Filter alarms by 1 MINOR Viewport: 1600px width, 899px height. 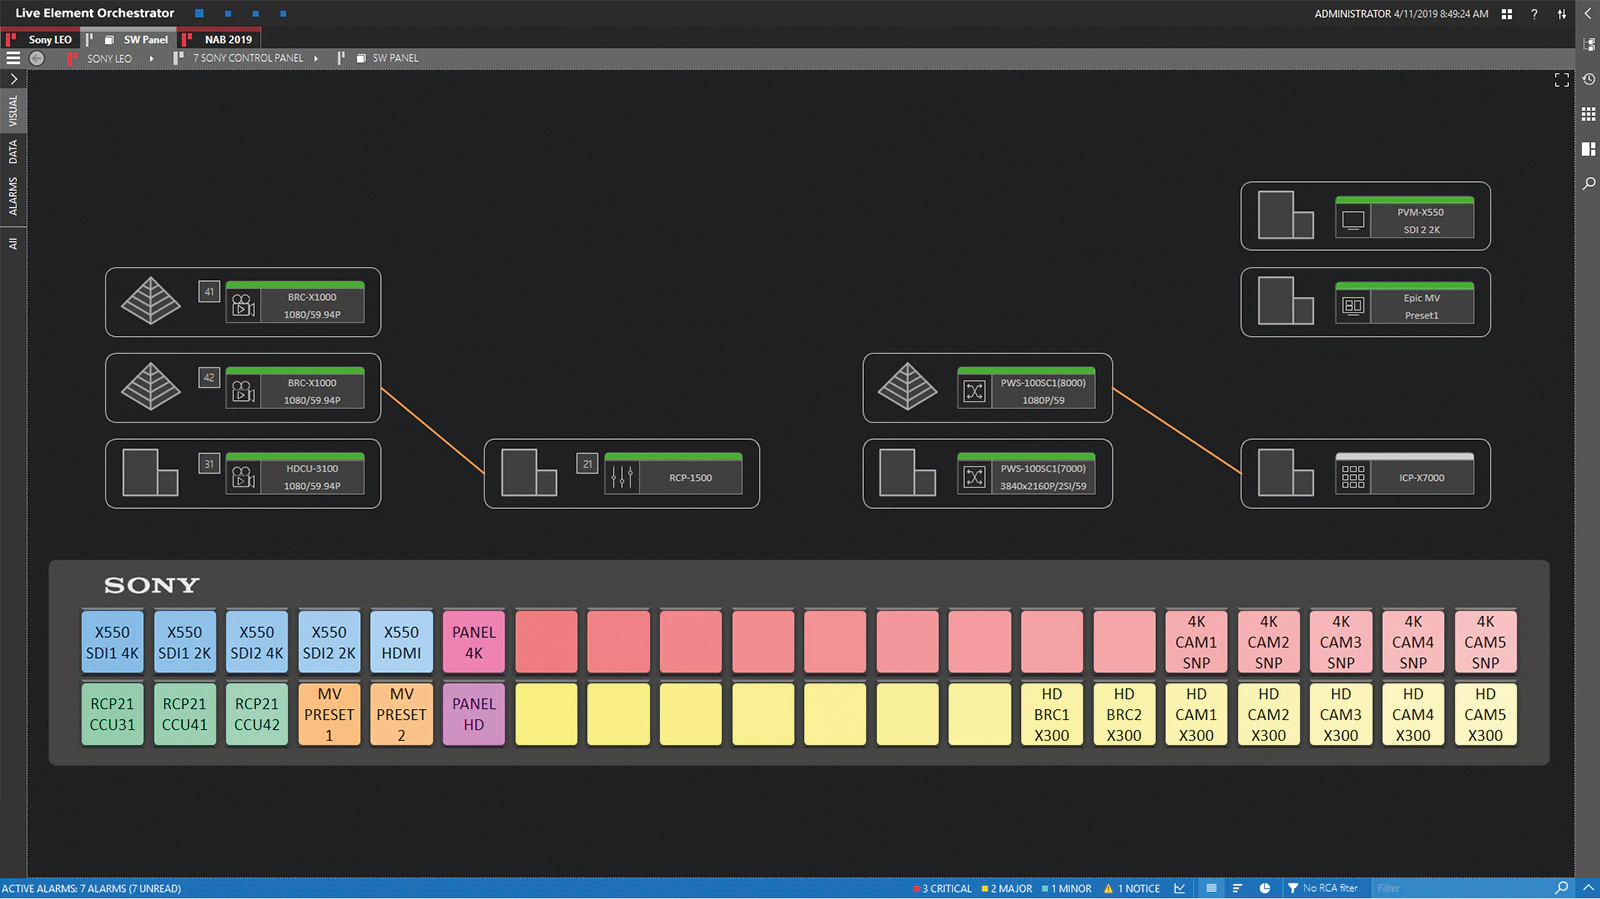(1067, 888)
